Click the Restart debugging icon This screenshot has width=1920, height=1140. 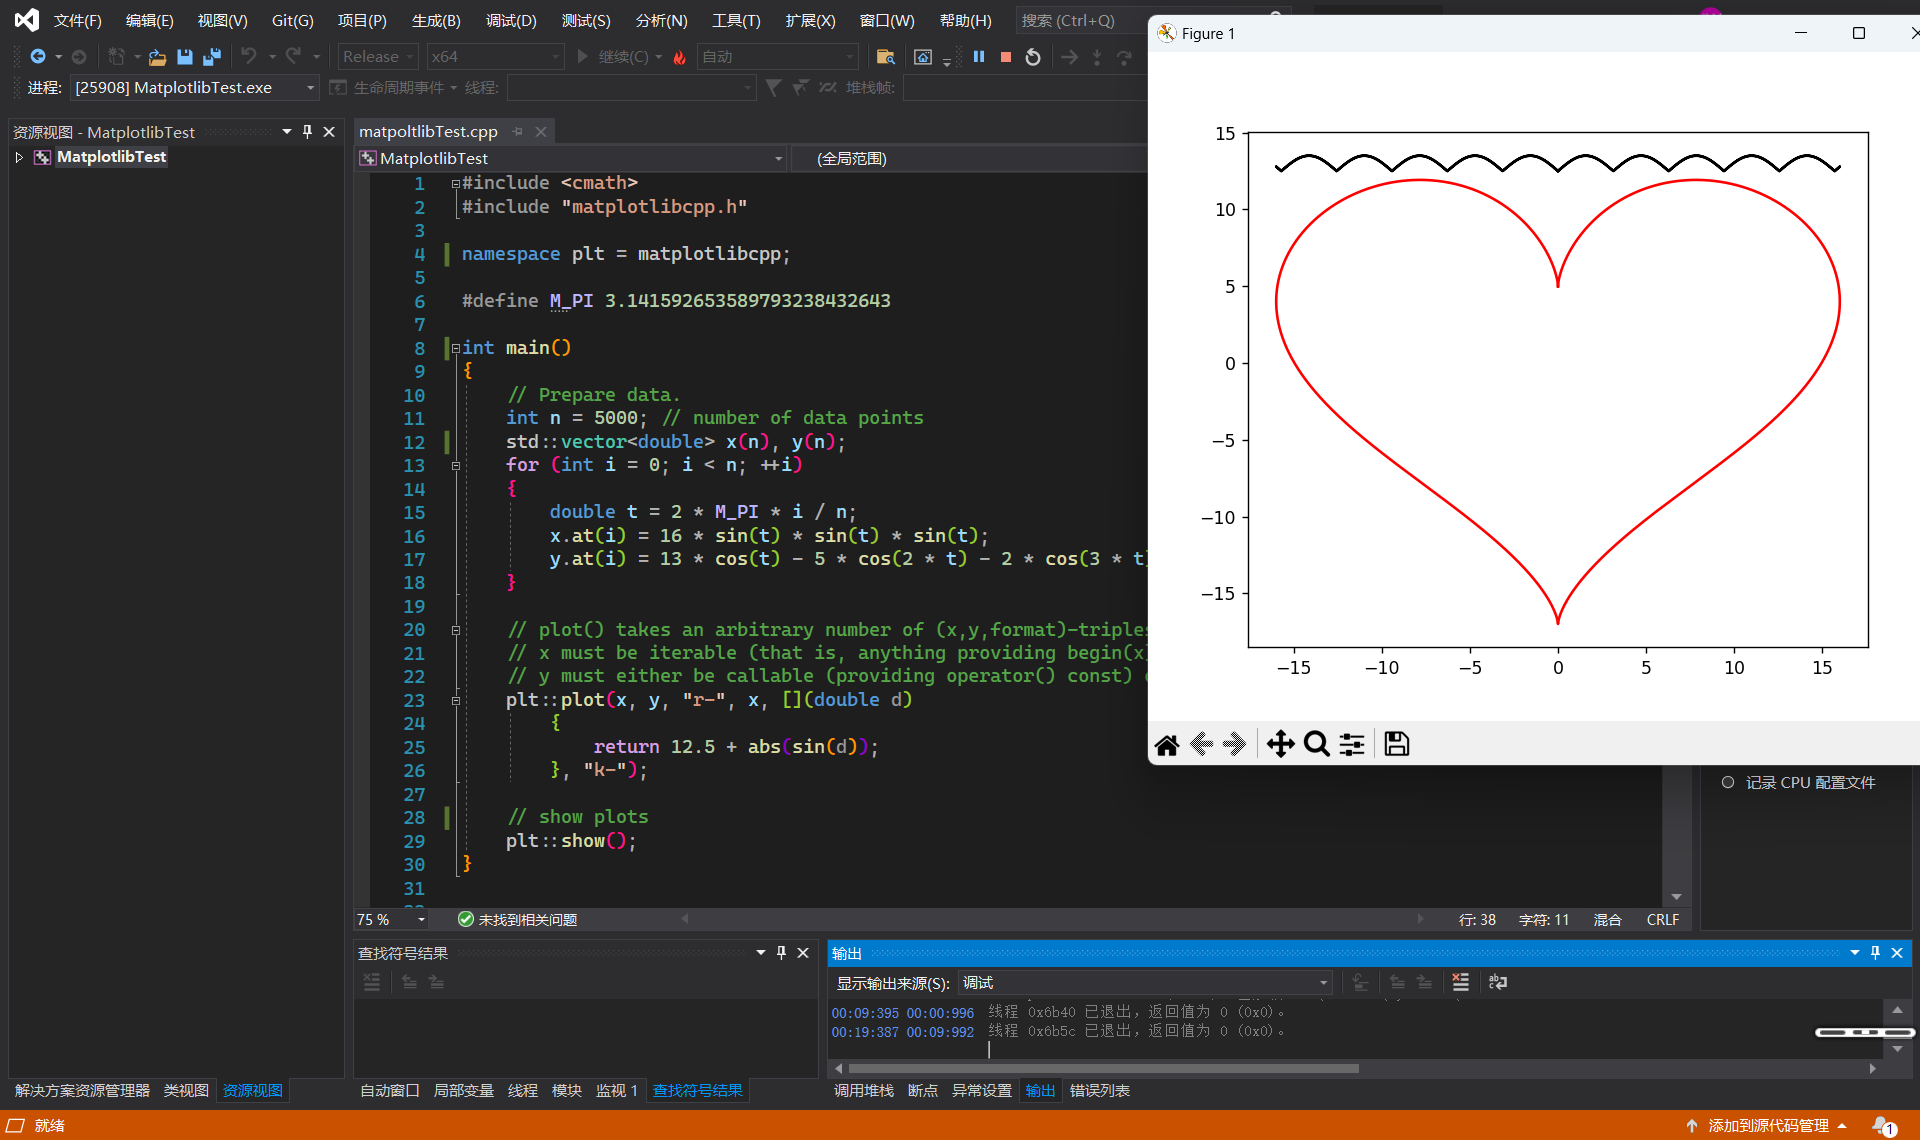(x=1033, y=57)
